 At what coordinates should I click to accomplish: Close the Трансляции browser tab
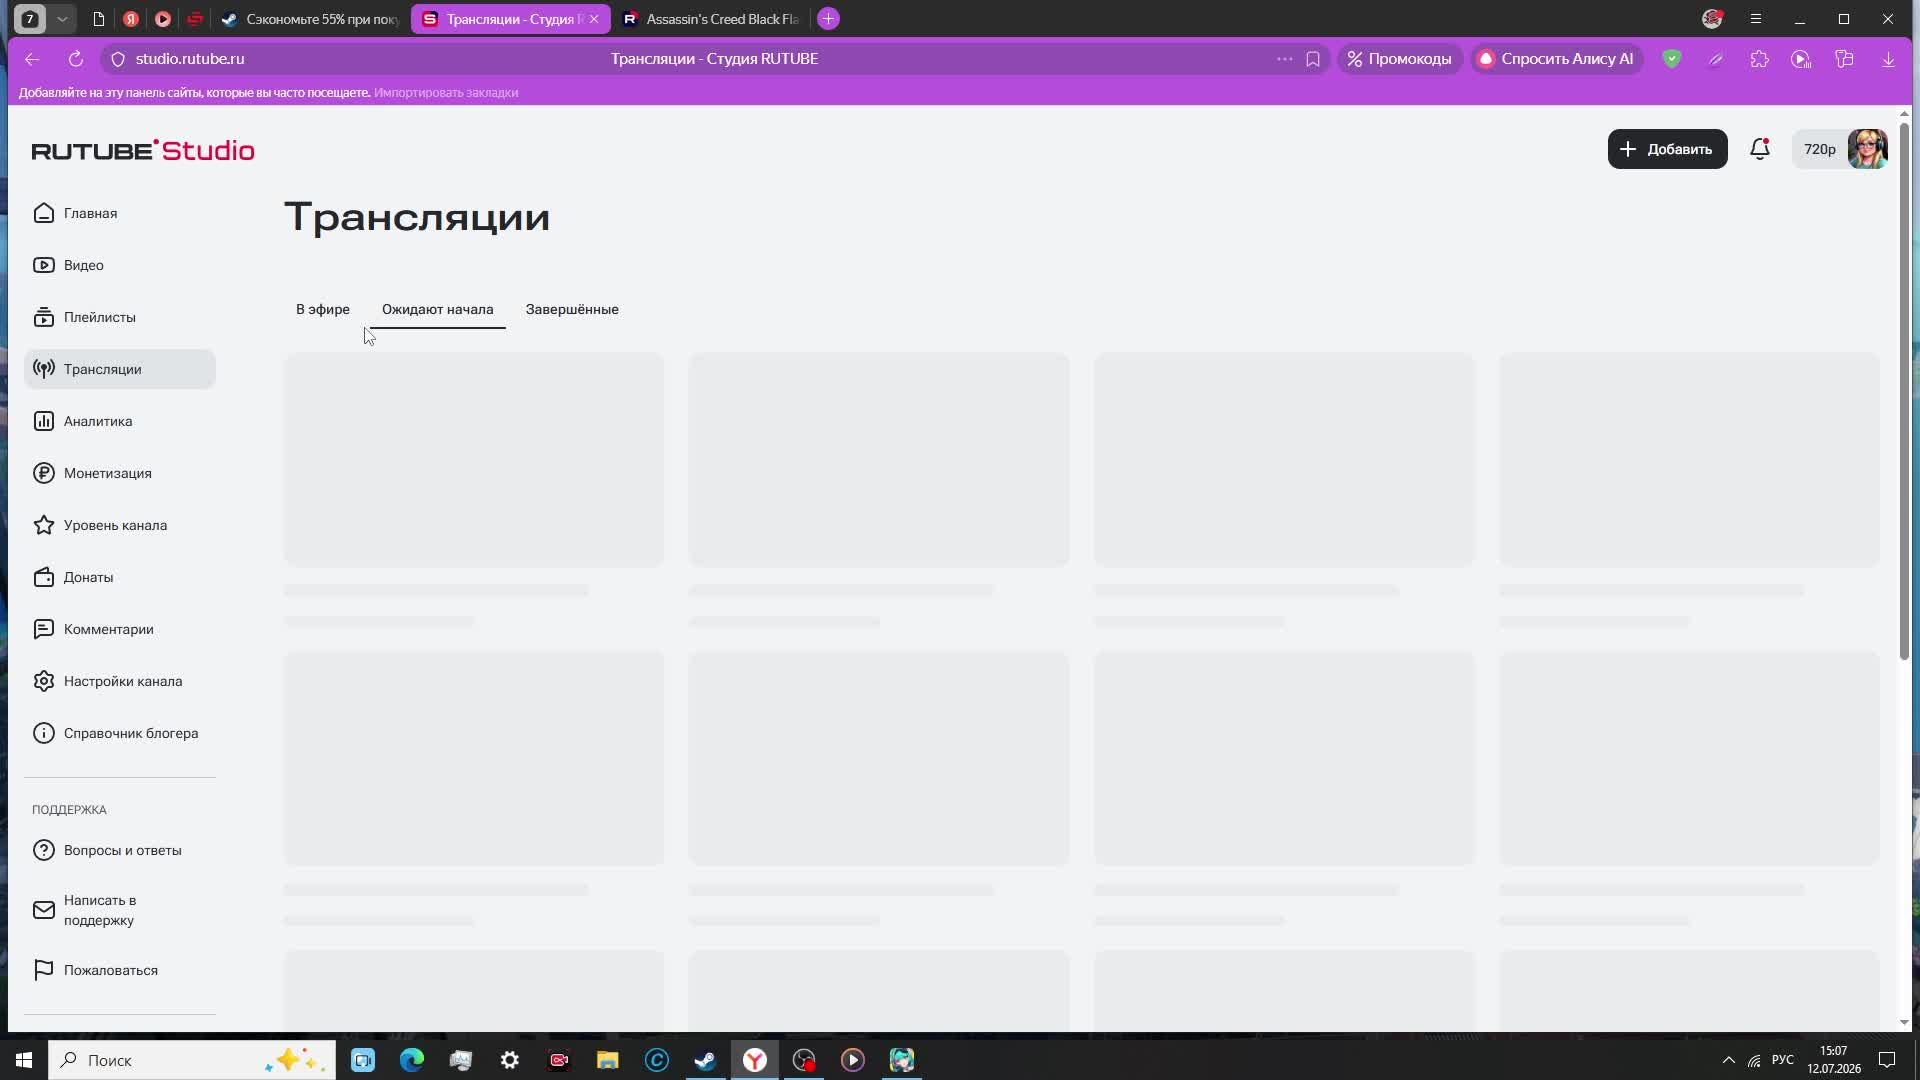coord(594,19)
